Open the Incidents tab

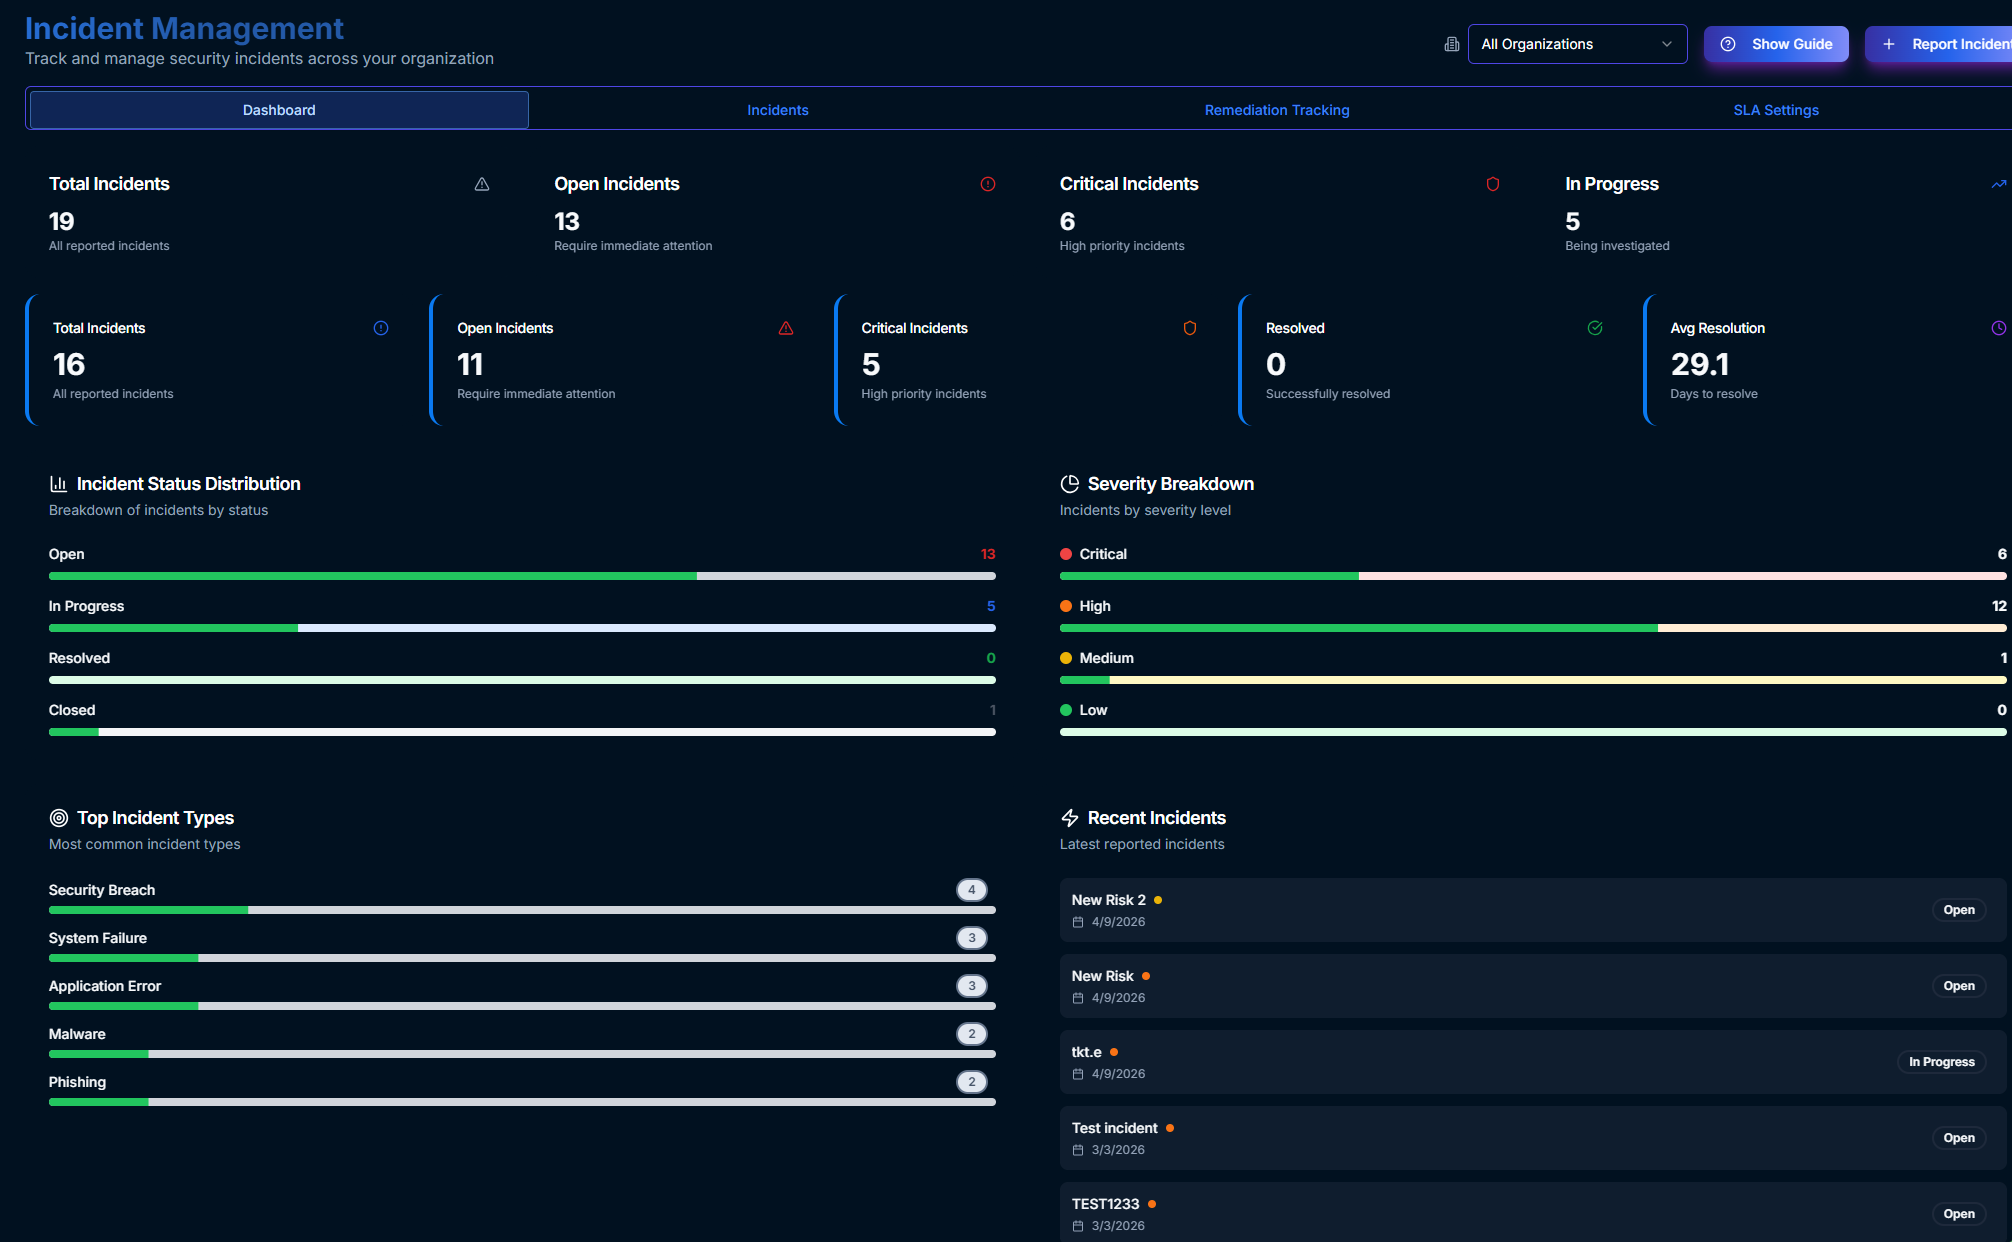pyautogui.click(x=778, y=110)
